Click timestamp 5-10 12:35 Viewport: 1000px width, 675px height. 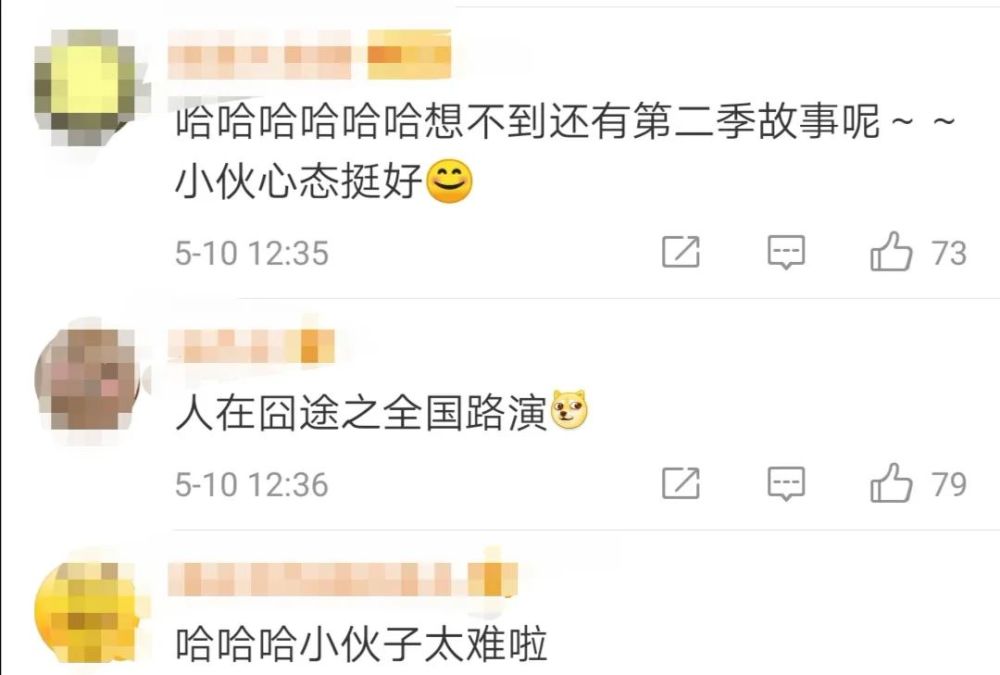(x=252, y=253)
